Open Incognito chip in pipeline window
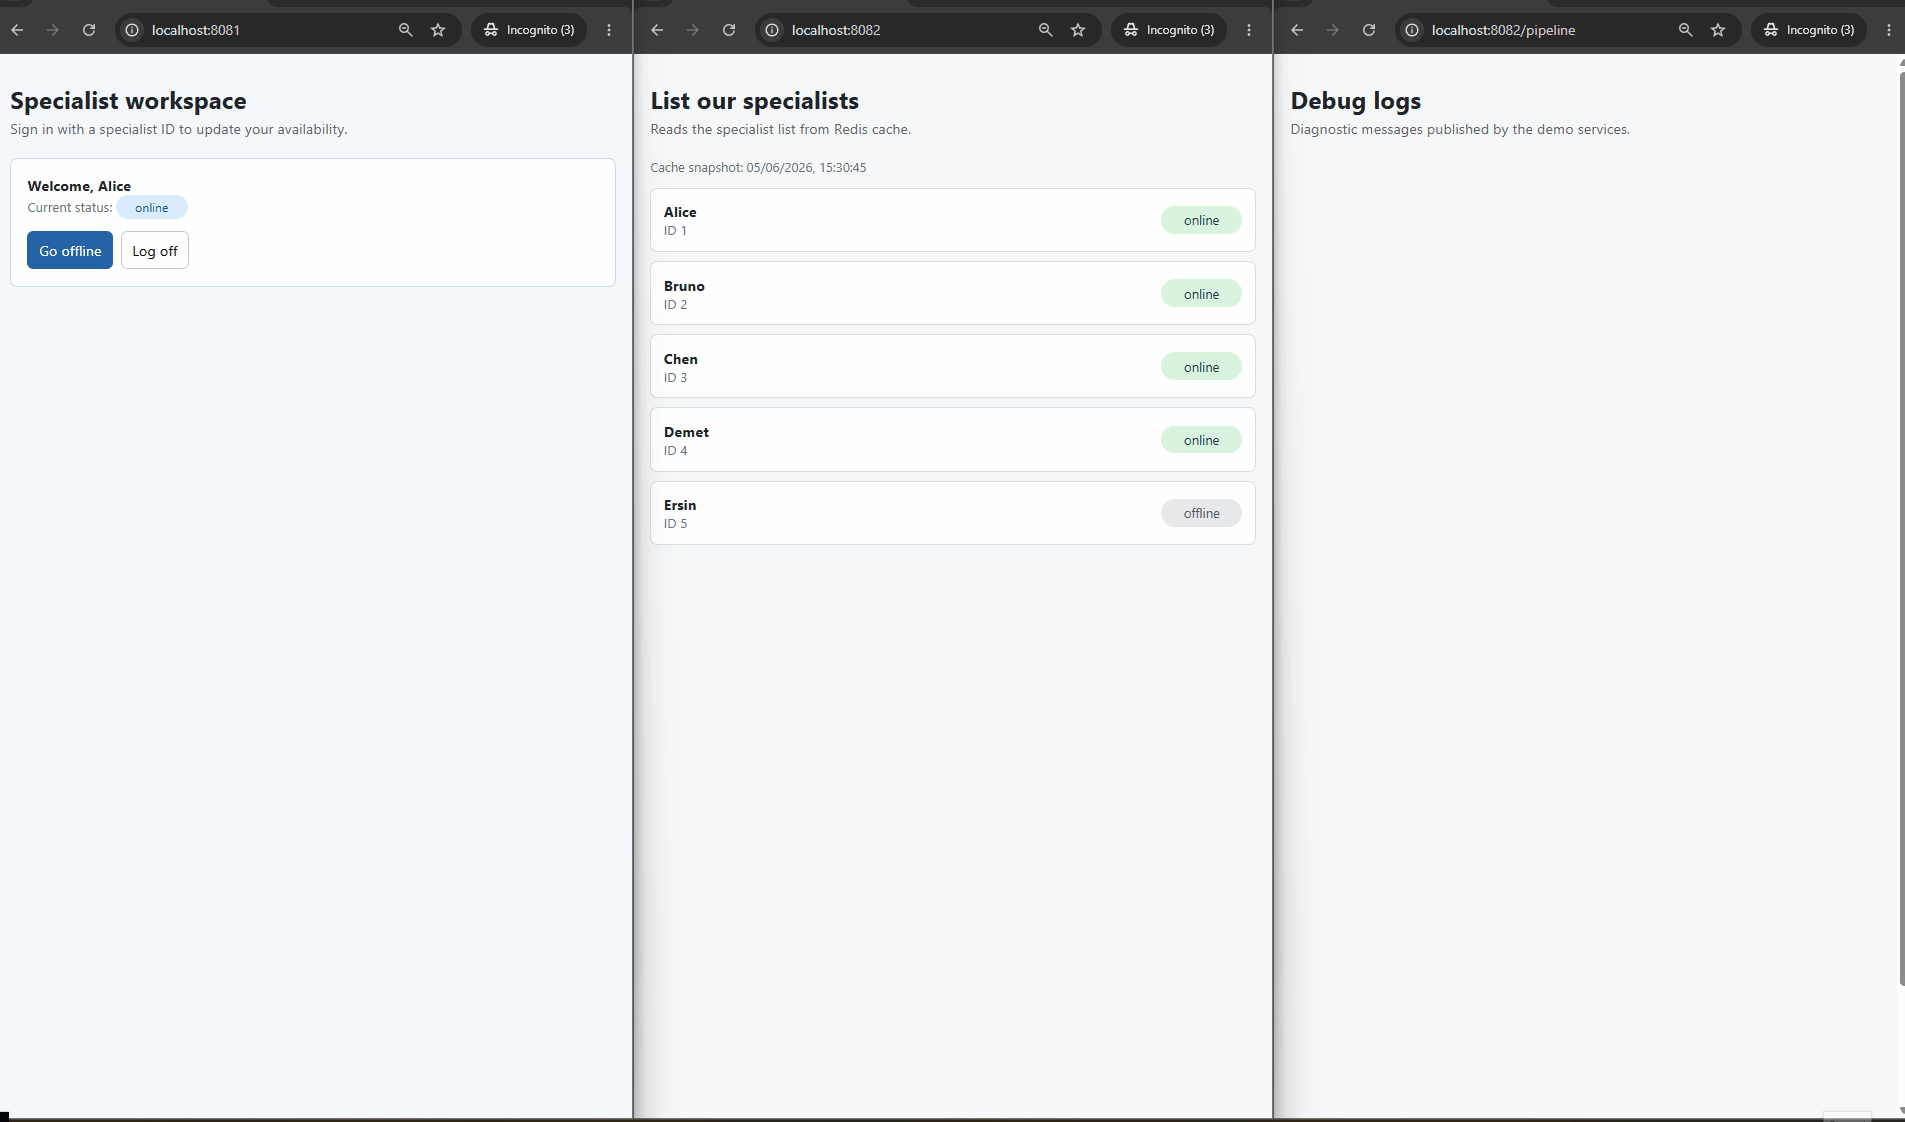The height and width of the screenshot is (1122, 1905). click(1809, 30)
